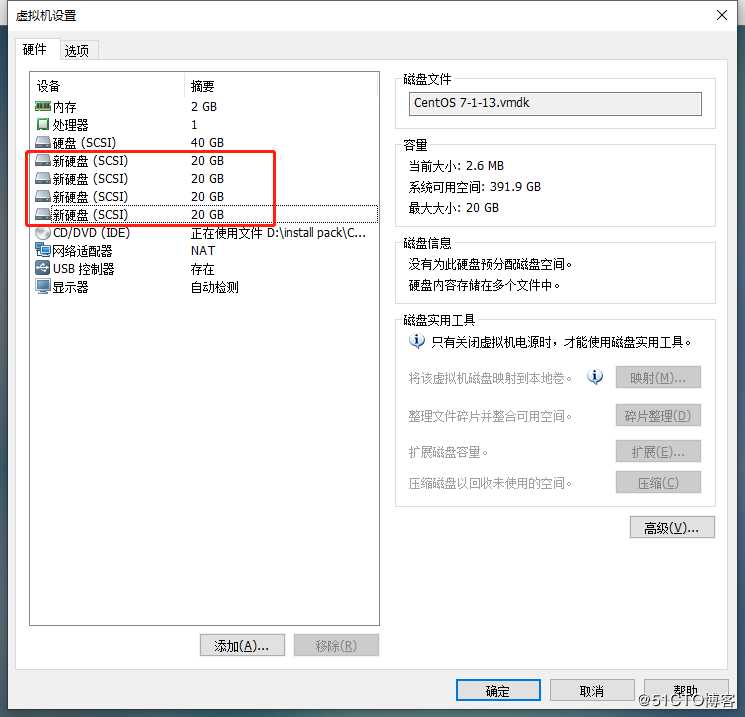Click the 压缩(C) button

pos(658,483)
